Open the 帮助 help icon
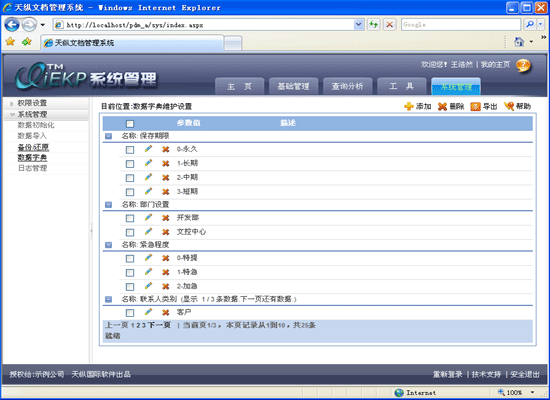This screenshot has height=400, width=550. click(509, 106)
